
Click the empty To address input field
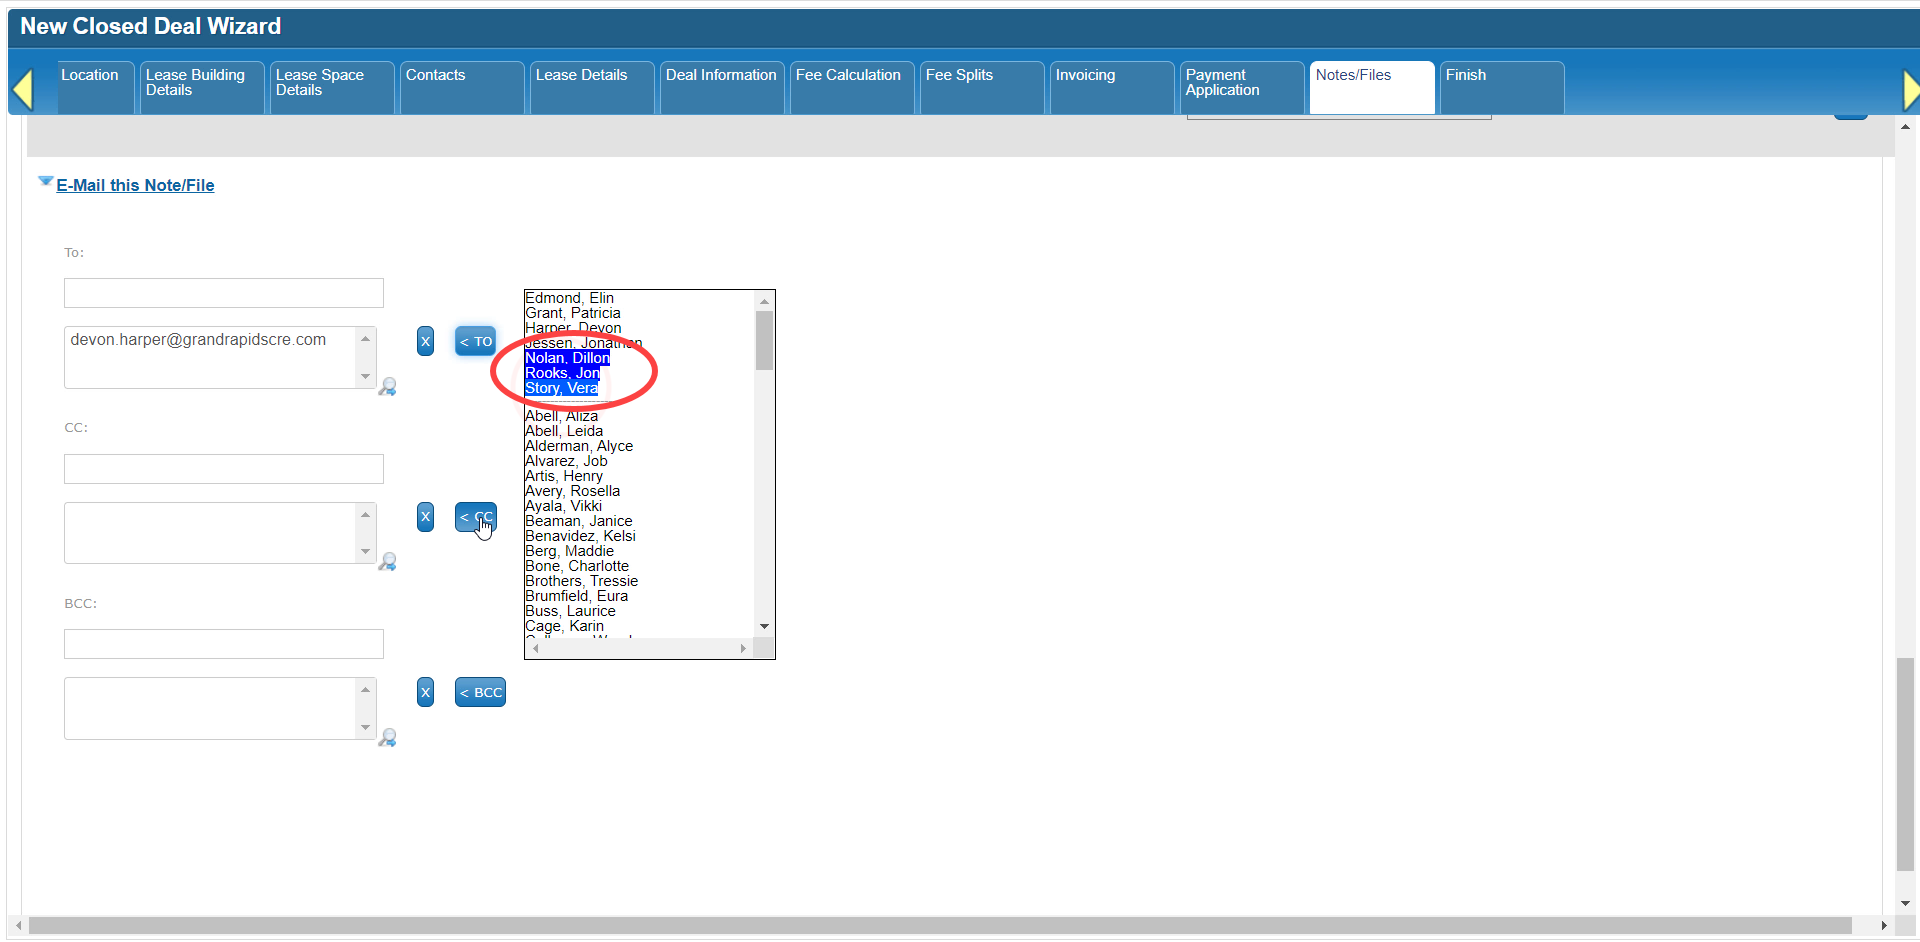click(x=223, y=293)
